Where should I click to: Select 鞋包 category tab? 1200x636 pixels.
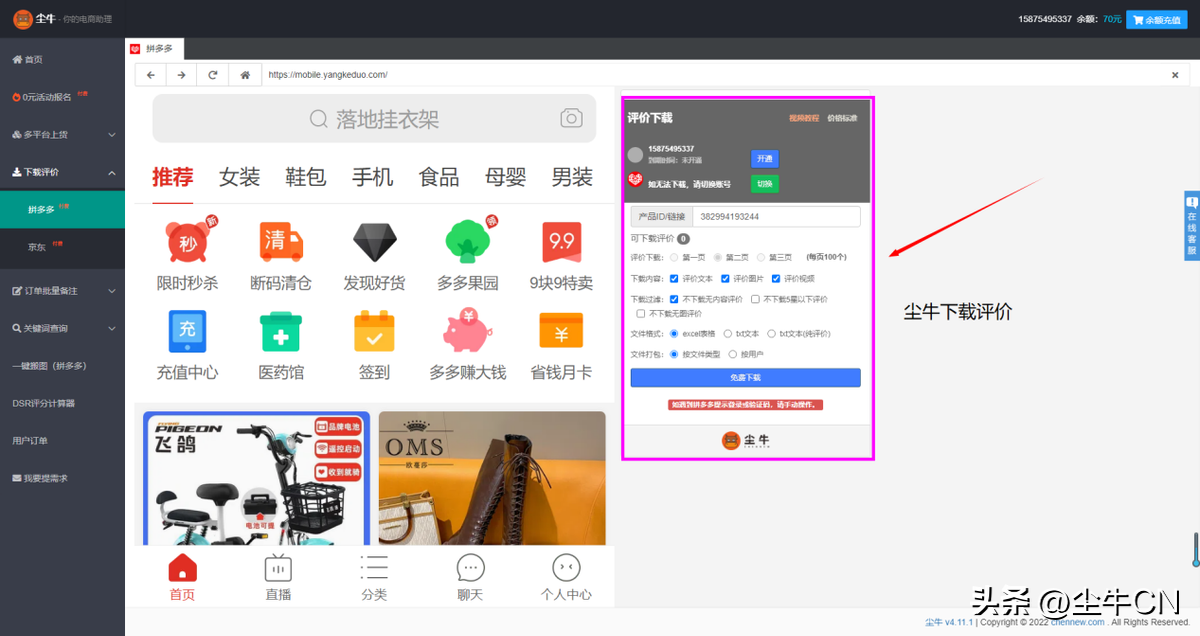pos(306,177)
